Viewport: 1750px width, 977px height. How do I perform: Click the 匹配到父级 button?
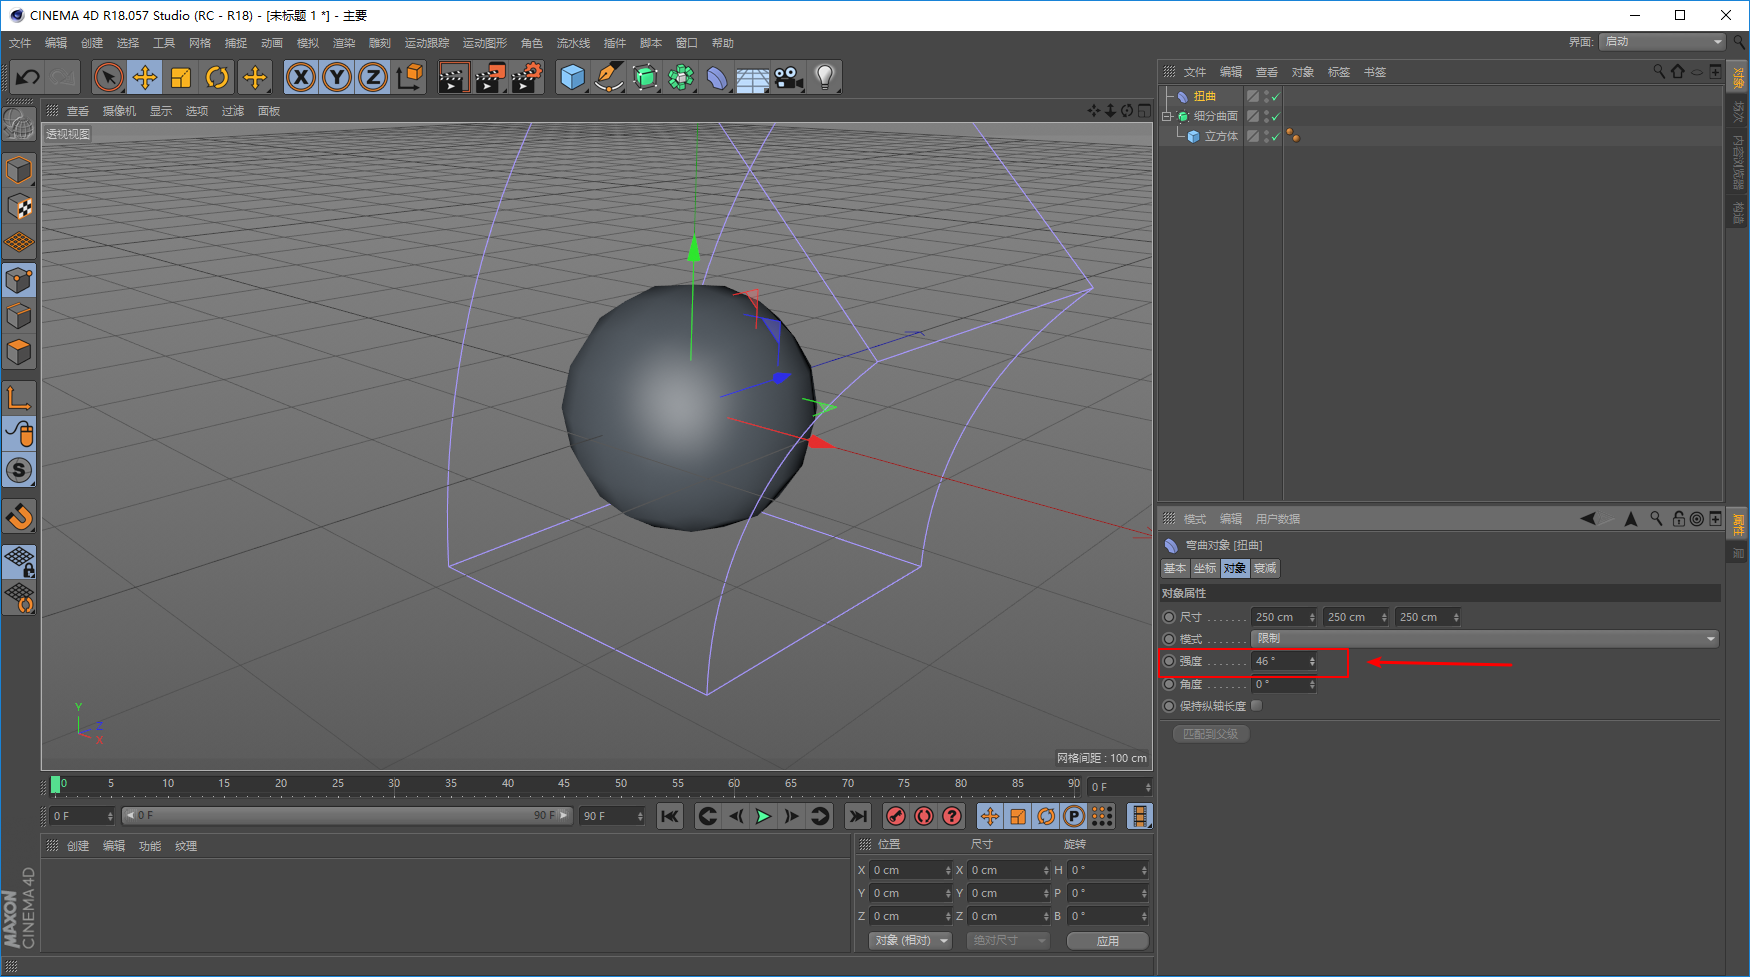pos(1210,734)
